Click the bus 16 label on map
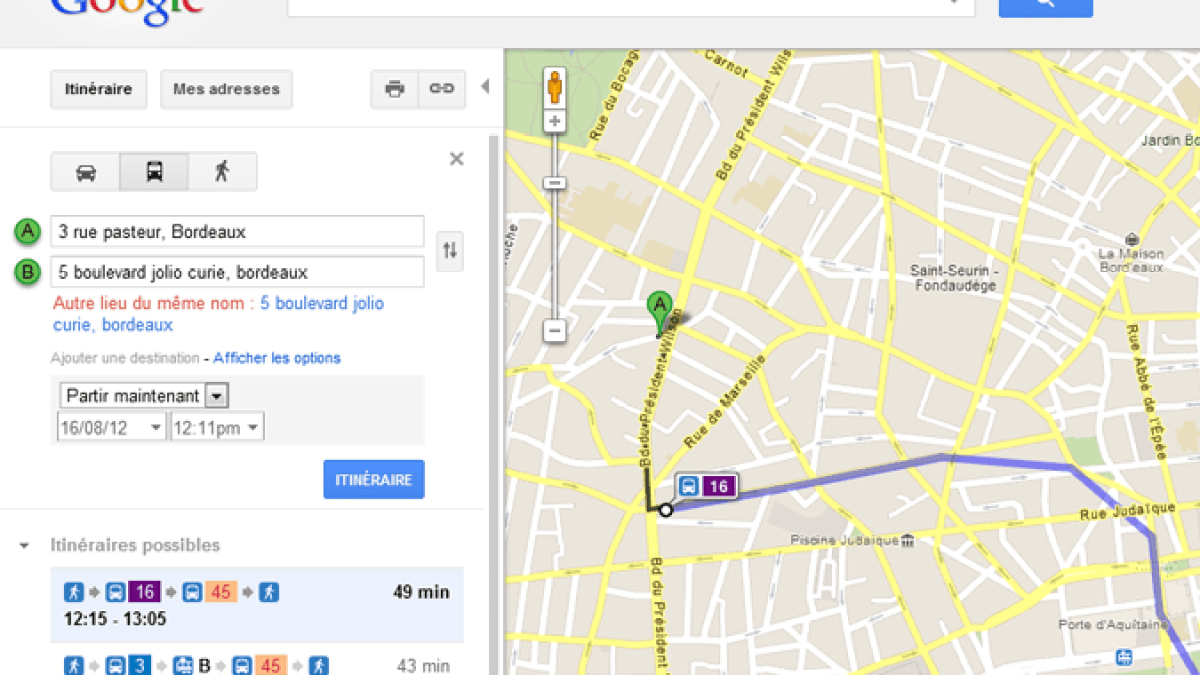This screenshot has height=675, width=1200. pos(706,486)
